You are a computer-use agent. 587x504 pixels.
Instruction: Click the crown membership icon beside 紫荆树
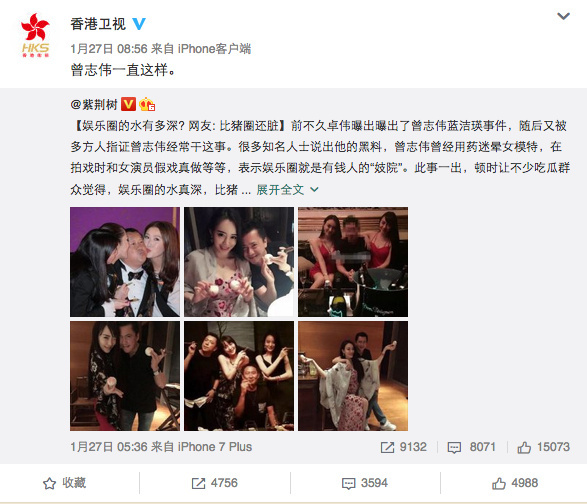pyautogui.click(x=147, y=104)
